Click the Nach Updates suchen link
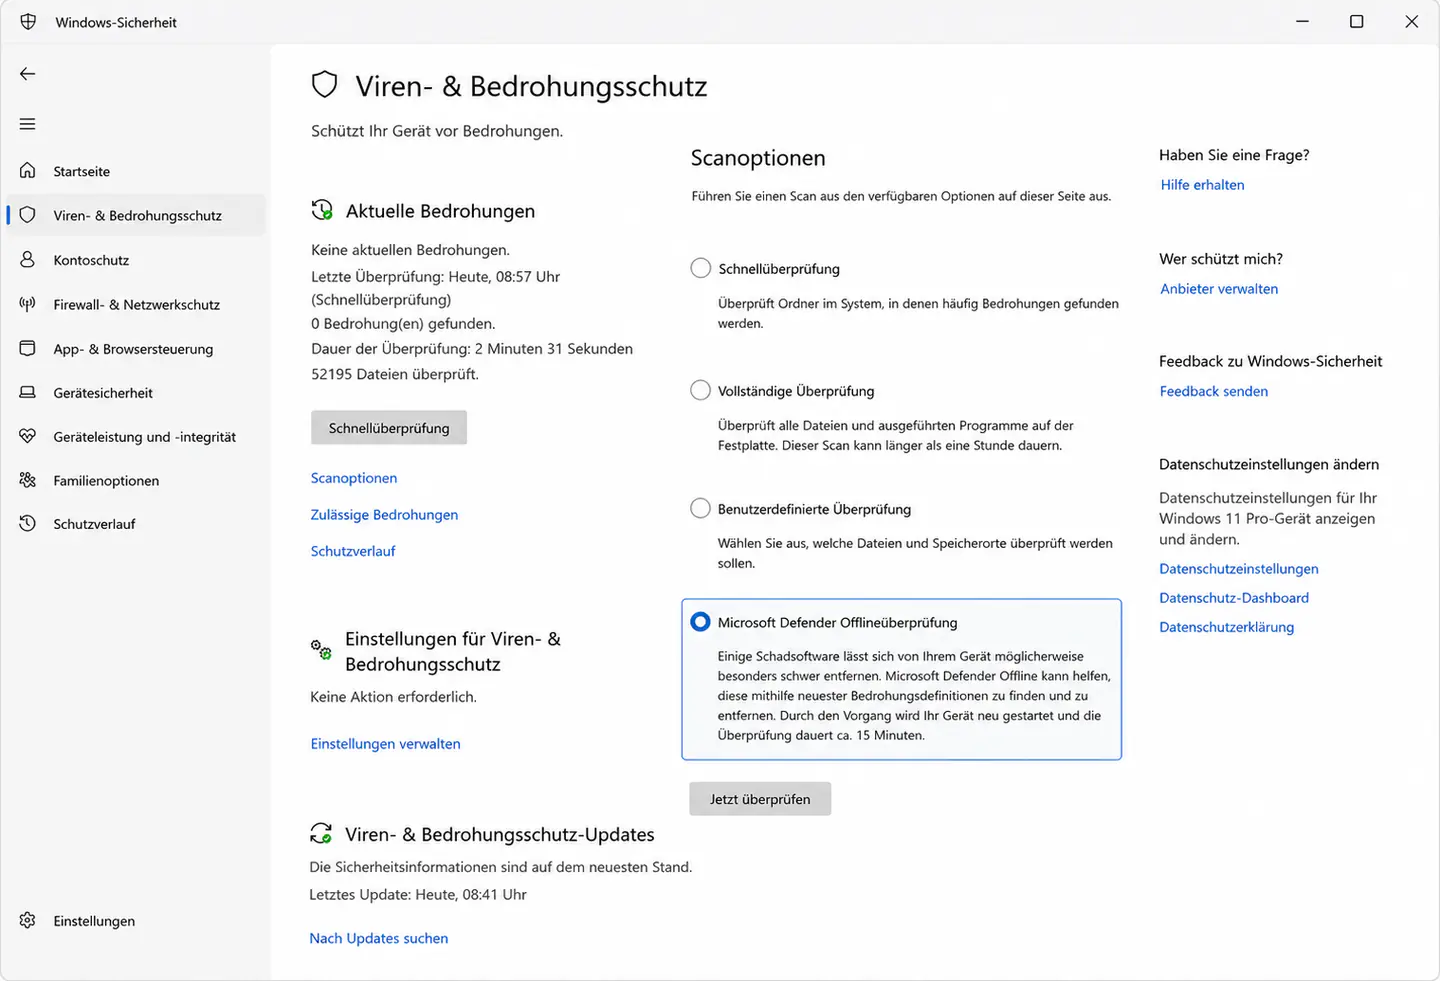This screenshot has height=981, width=1440. [379, 938]
